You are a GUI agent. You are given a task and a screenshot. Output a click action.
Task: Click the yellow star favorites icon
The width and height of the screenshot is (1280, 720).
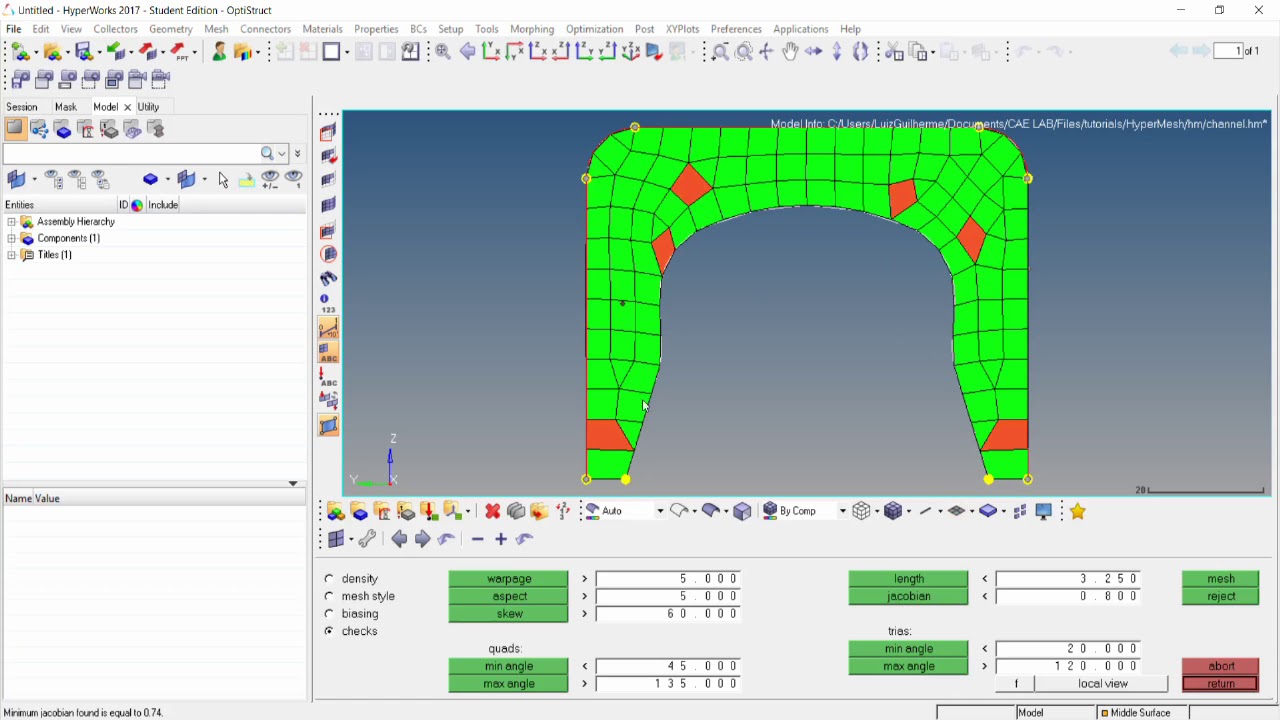tap(1078, 511)
